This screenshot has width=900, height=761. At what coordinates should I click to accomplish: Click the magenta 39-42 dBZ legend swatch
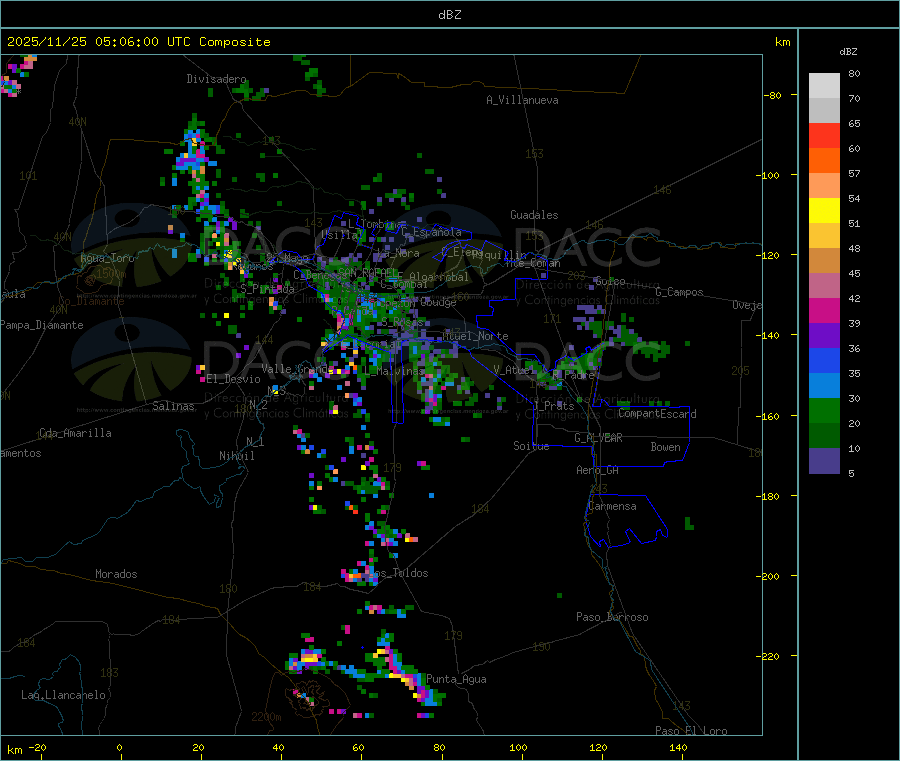click(x=824, y=310)
